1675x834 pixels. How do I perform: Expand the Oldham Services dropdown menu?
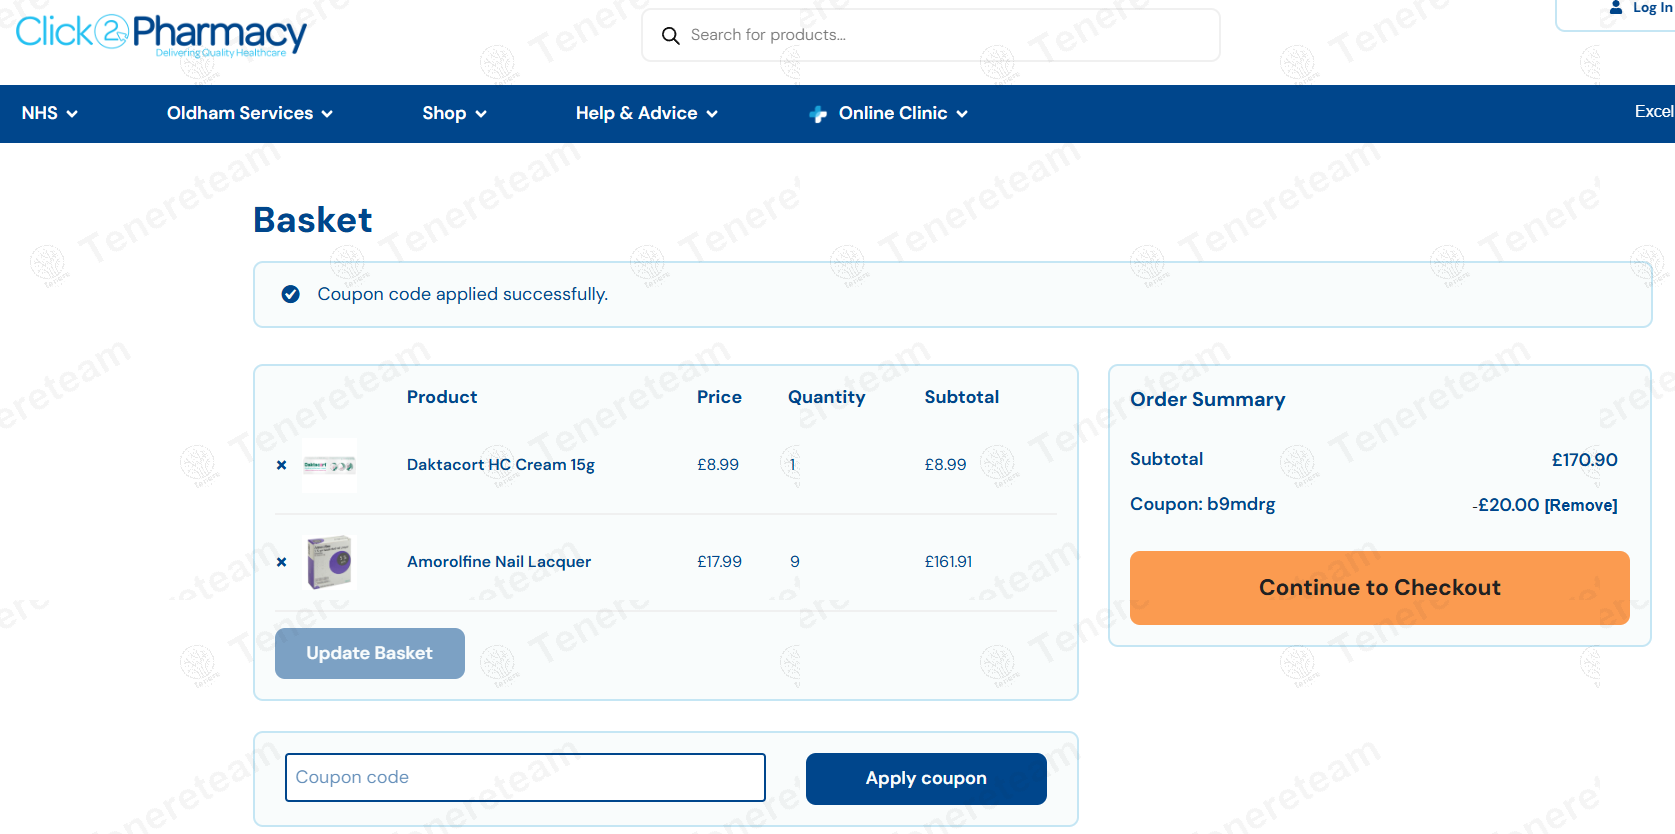(x=249, y=114)
